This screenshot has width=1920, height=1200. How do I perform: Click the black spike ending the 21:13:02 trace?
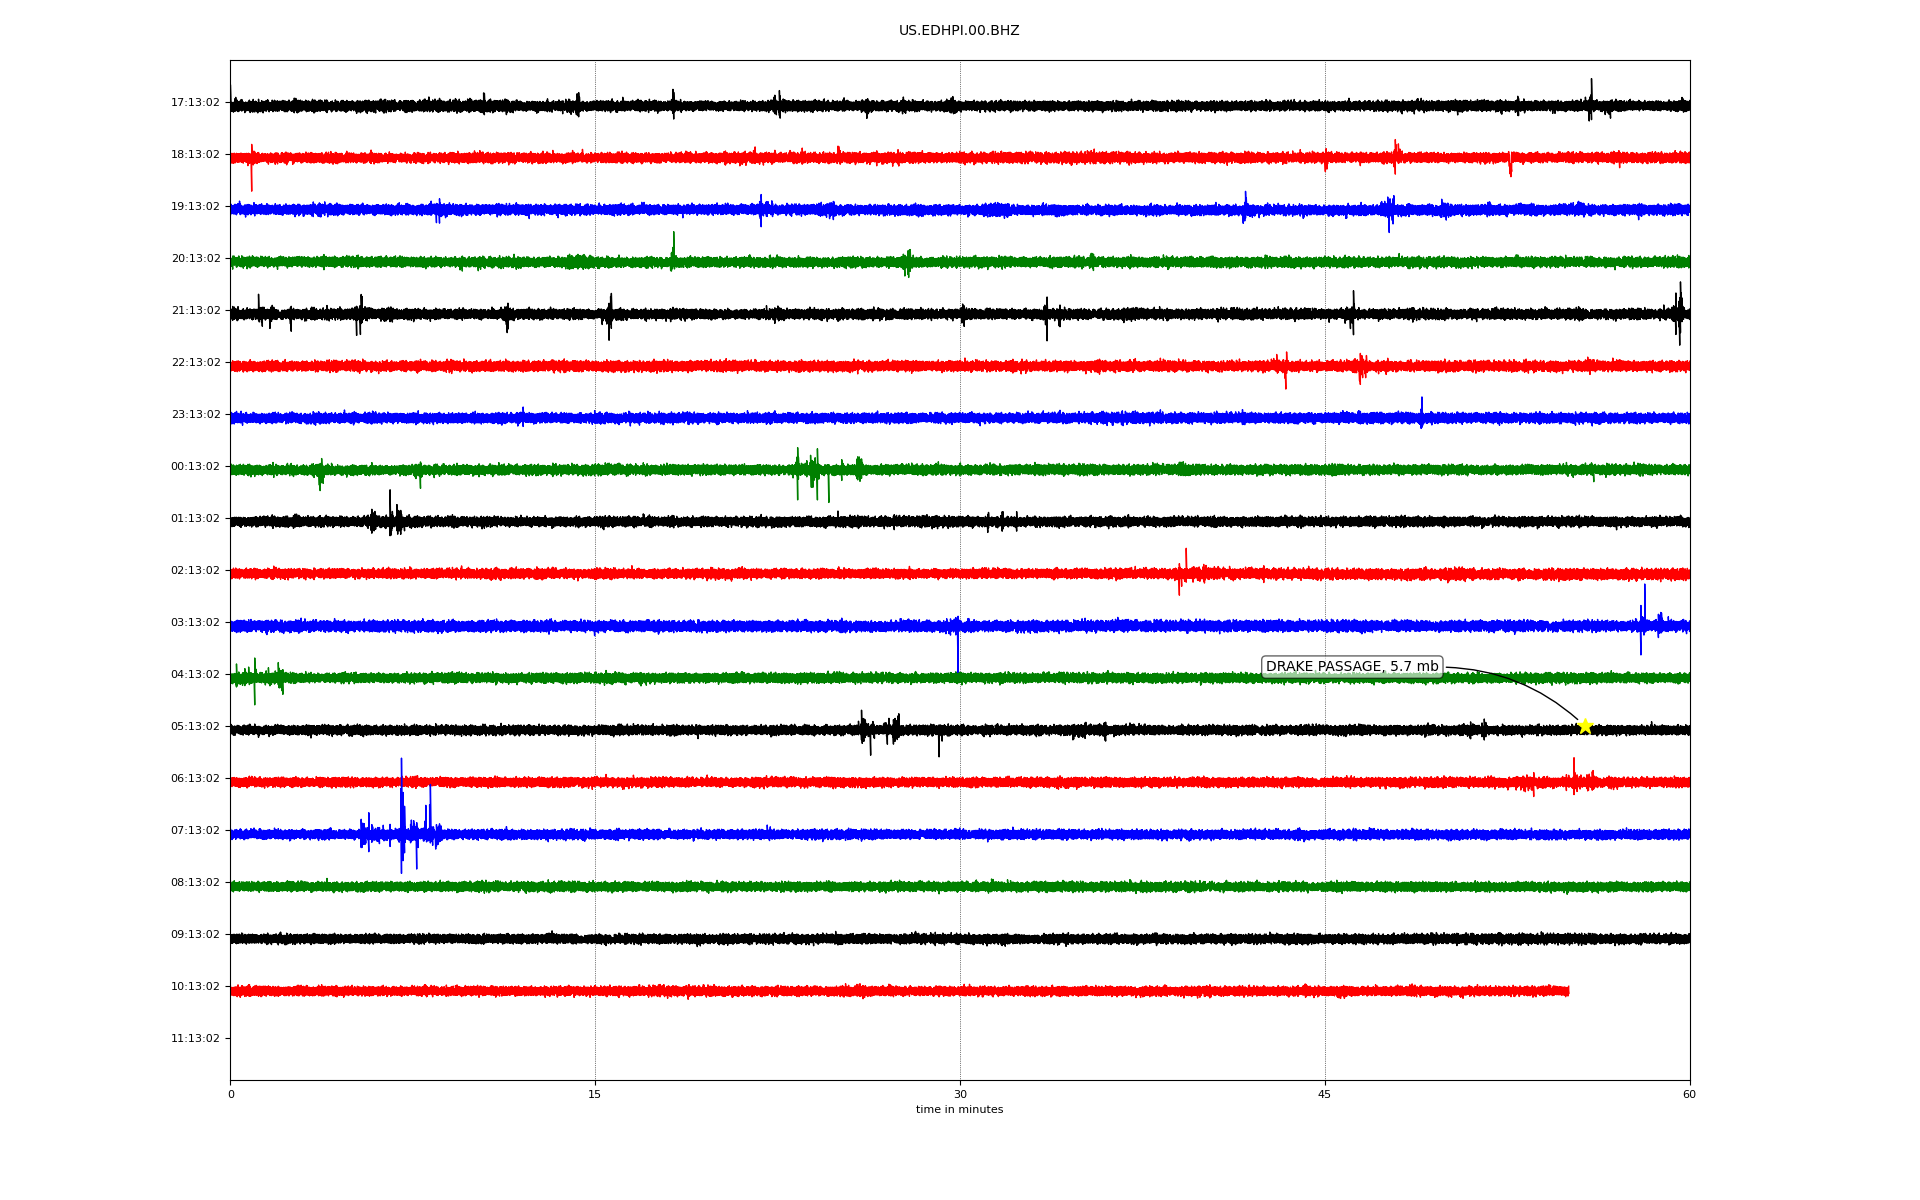point(1680,313)
